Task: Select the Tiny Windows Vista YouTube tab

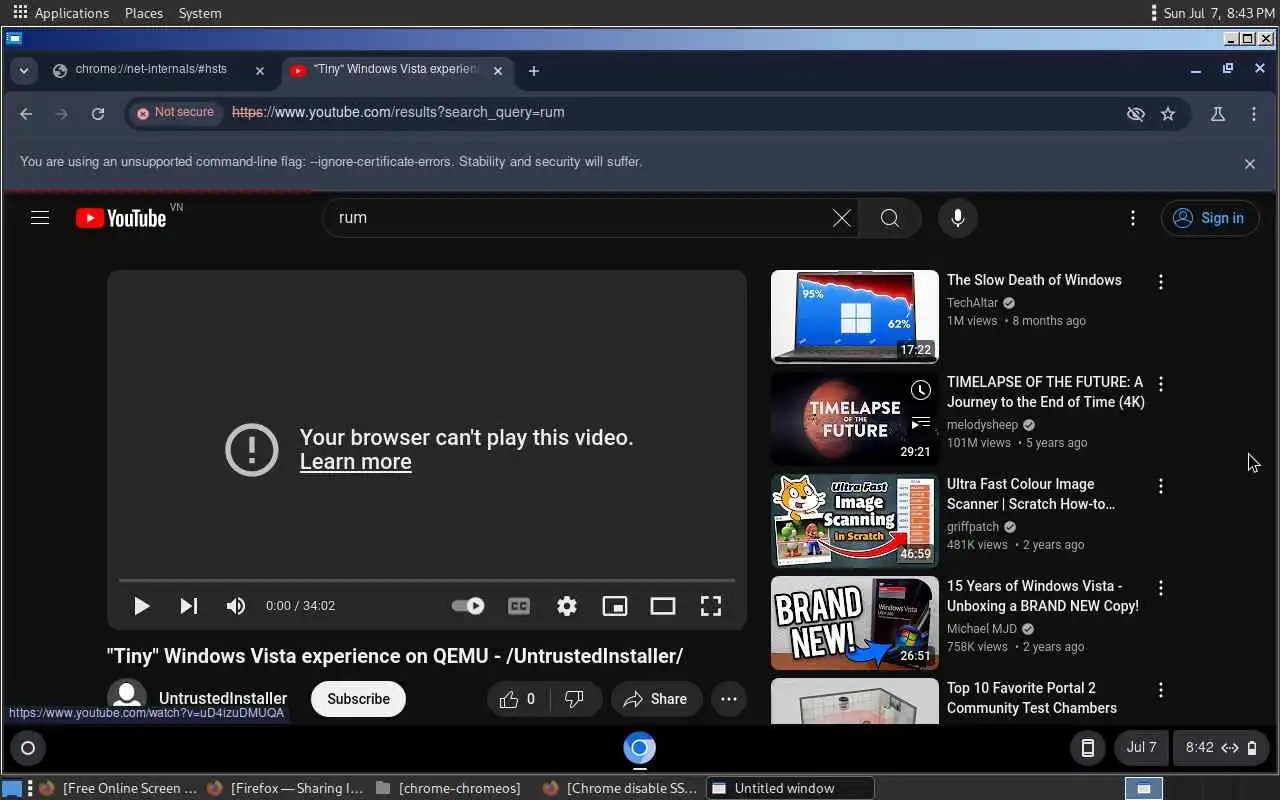Action: pos(397,70)
